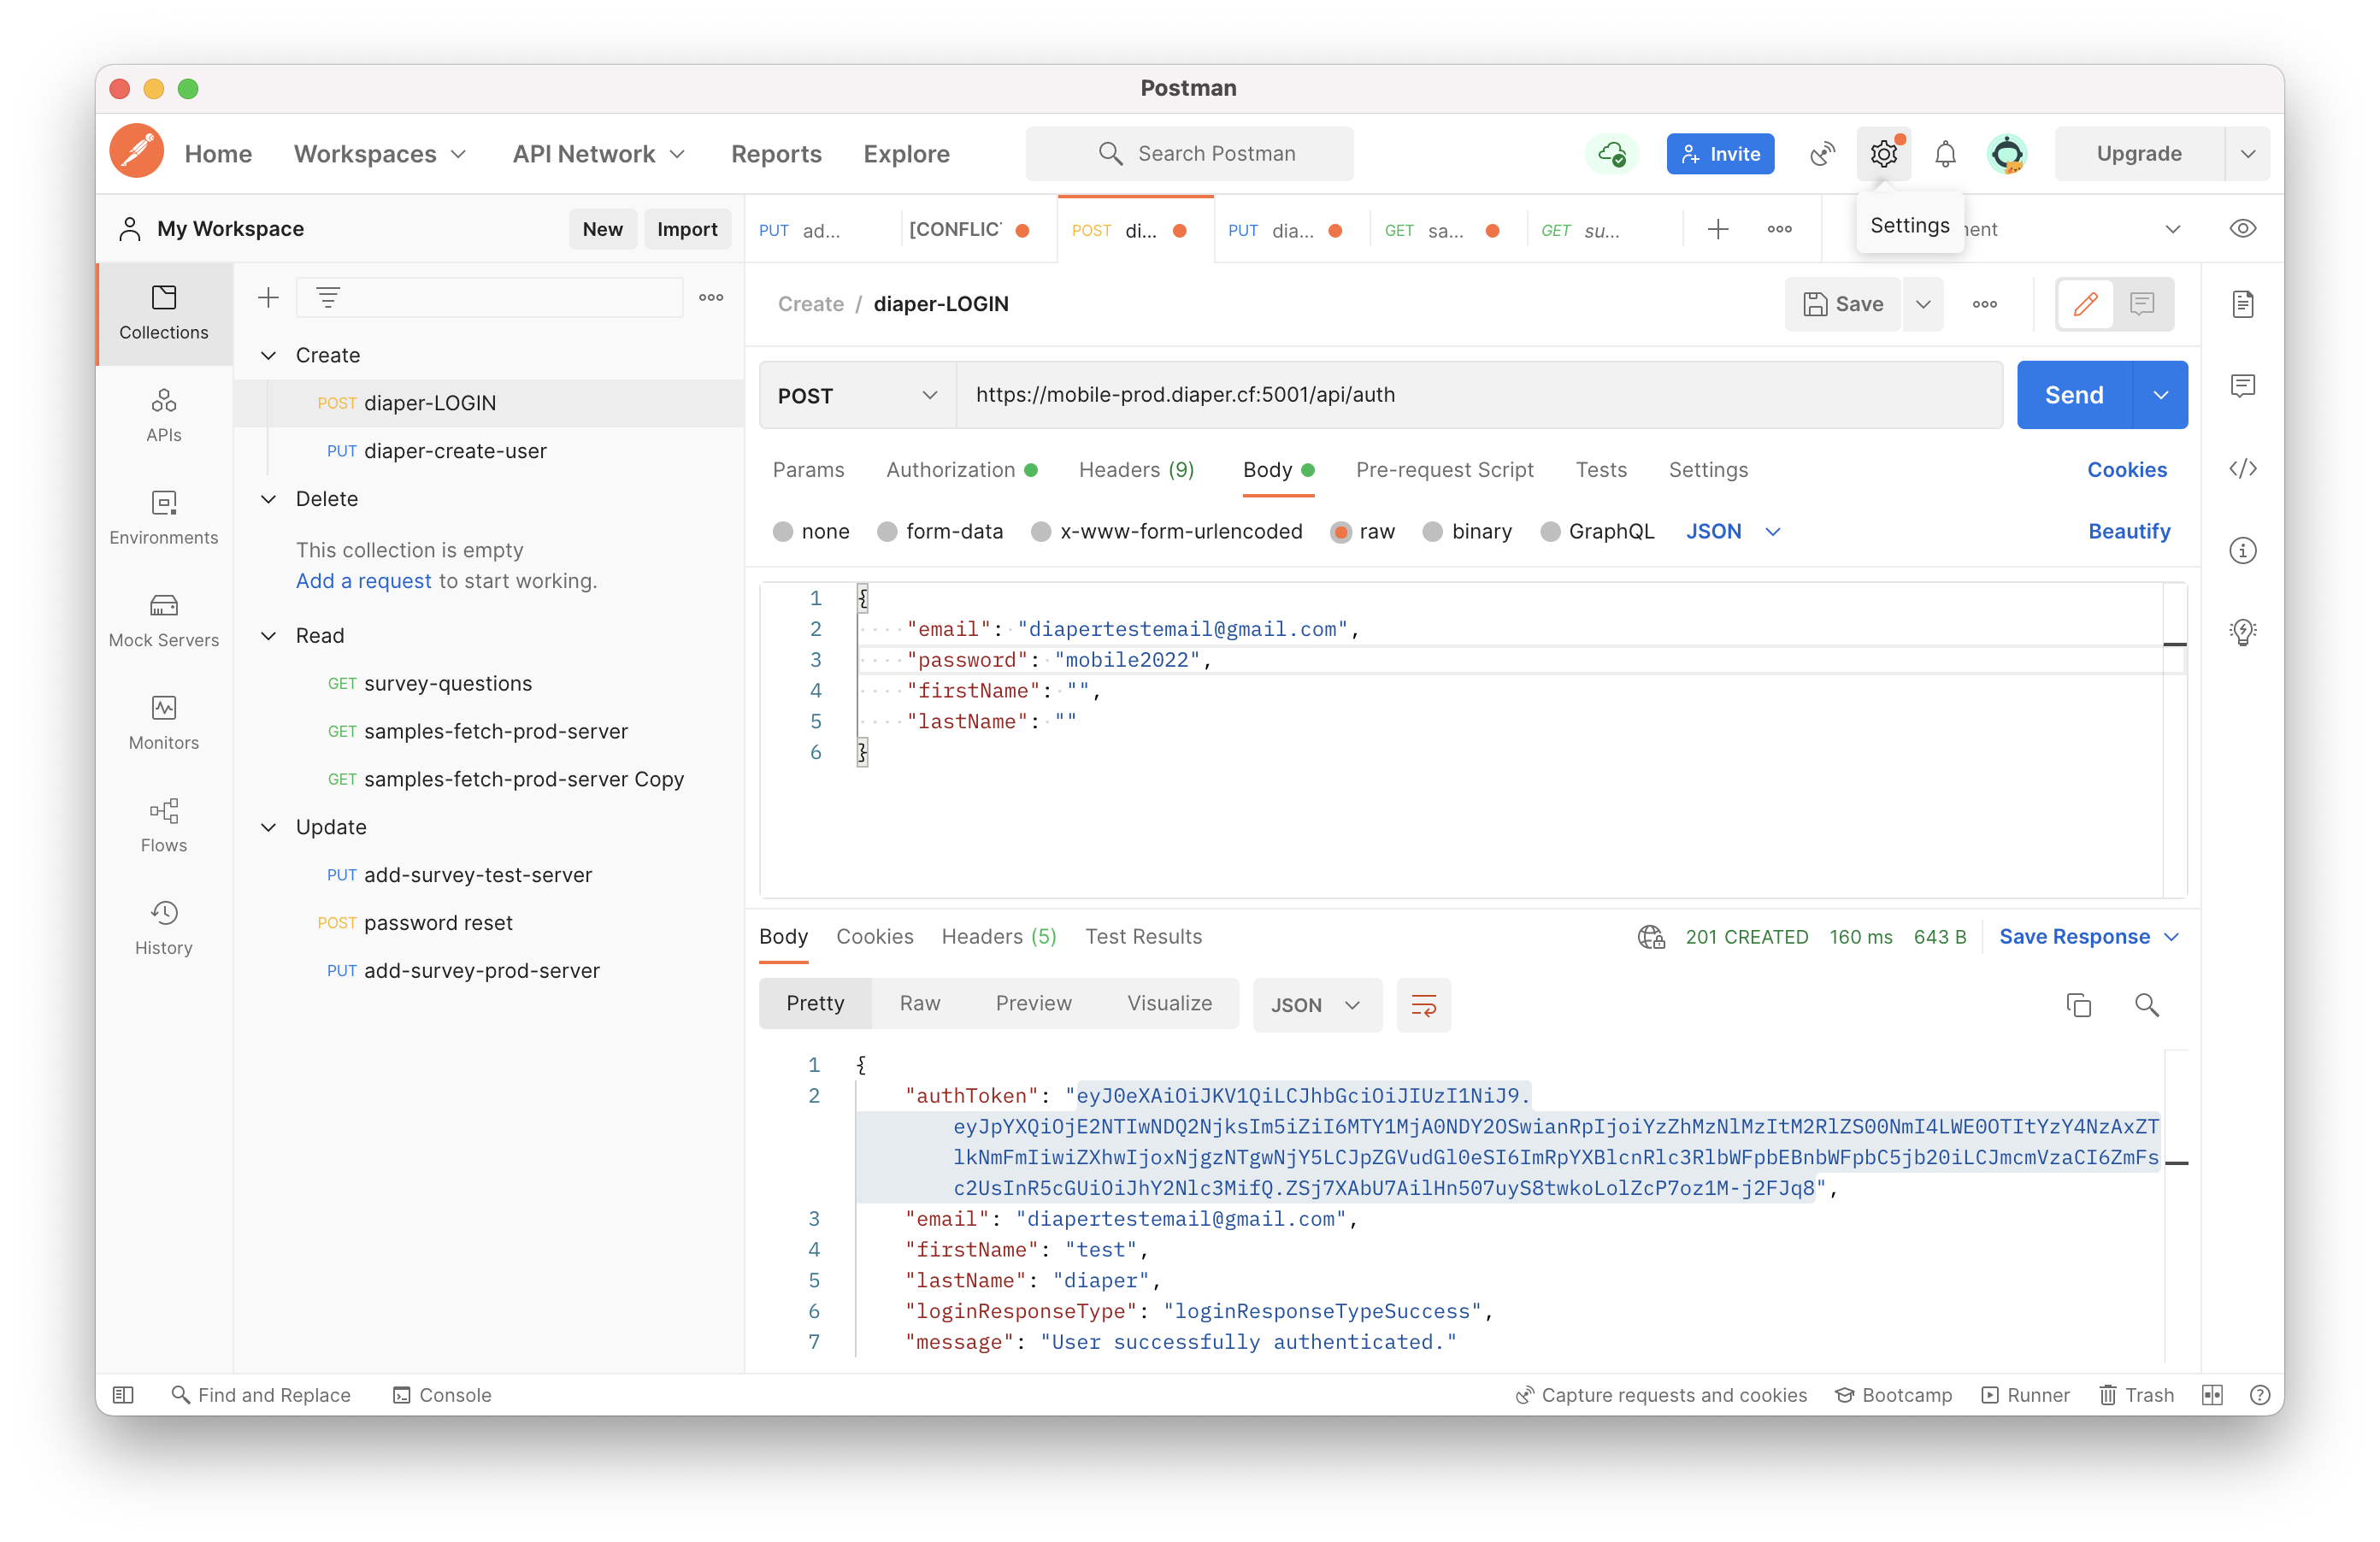
Task: Click the sync status cloud icon
Action: (x=1612, y=153)
